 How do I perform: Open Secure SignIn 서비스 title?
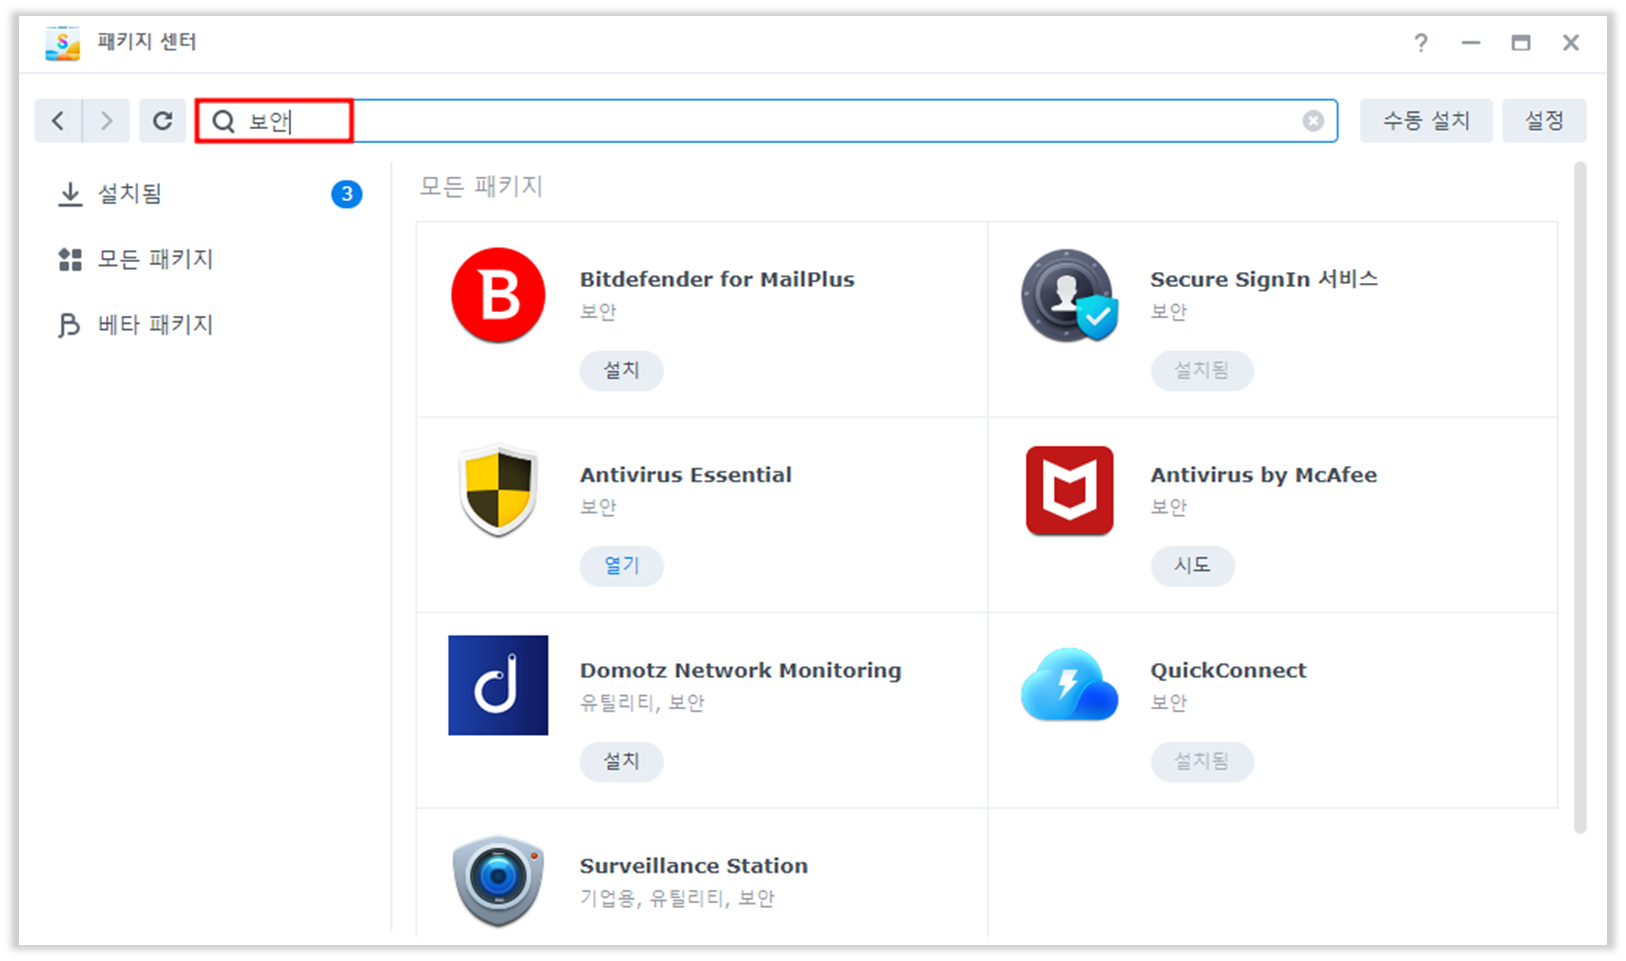coord(1264,280)
